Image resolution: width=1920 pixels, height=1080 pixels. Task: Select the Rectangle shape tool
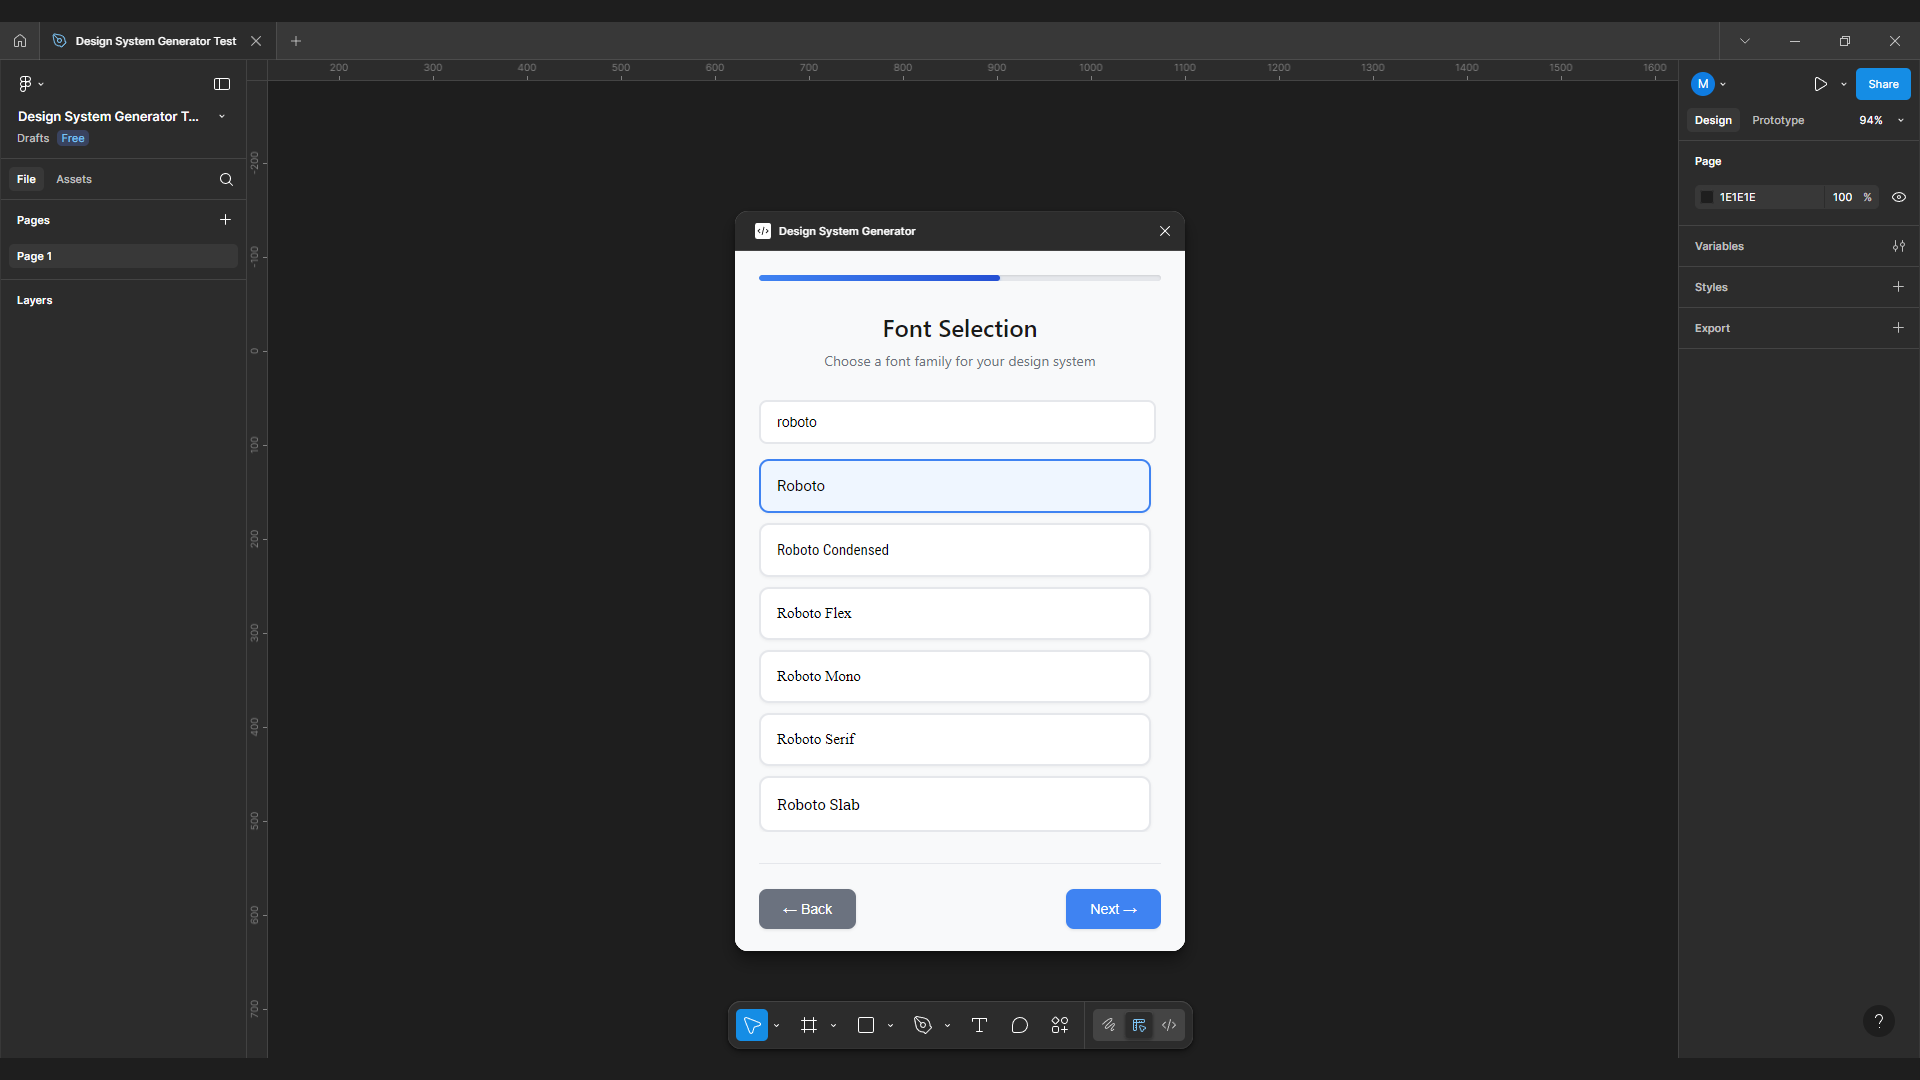(866, 1025)
